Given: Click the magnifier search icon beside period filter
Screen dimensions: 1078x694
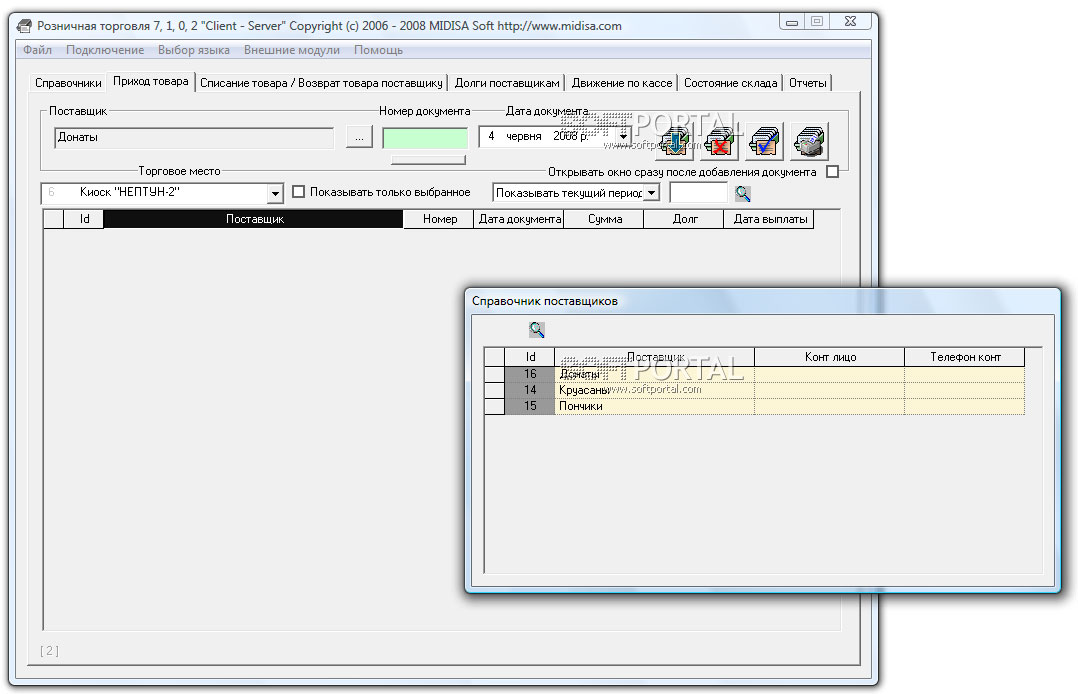Looking at the screenshot, I should 742,193.
